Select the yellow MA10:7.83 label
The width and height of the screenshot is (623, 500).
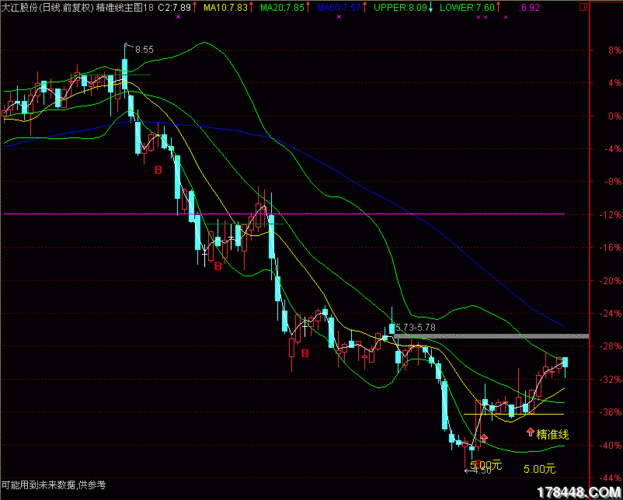point(225,7)
